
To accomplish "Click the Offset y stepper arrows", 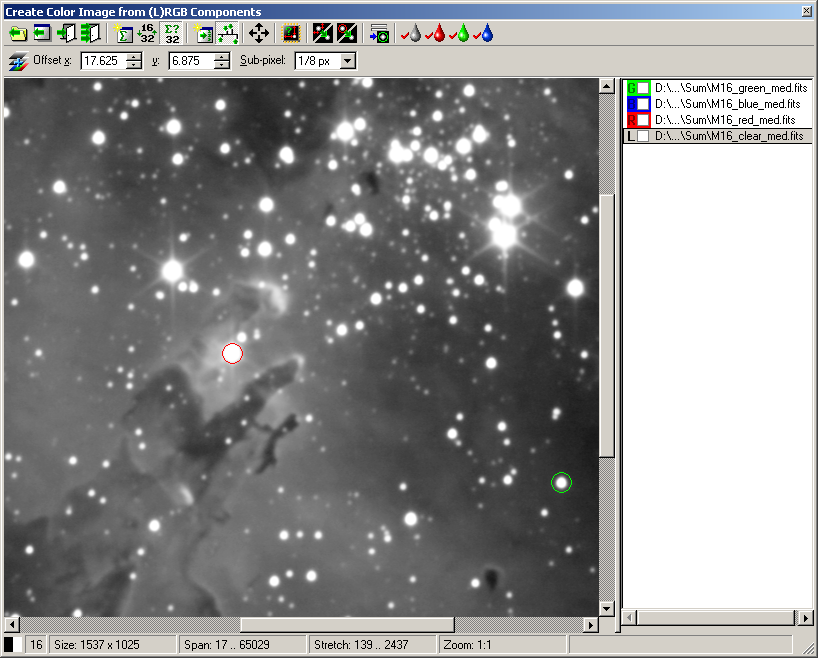I will 222,61.
